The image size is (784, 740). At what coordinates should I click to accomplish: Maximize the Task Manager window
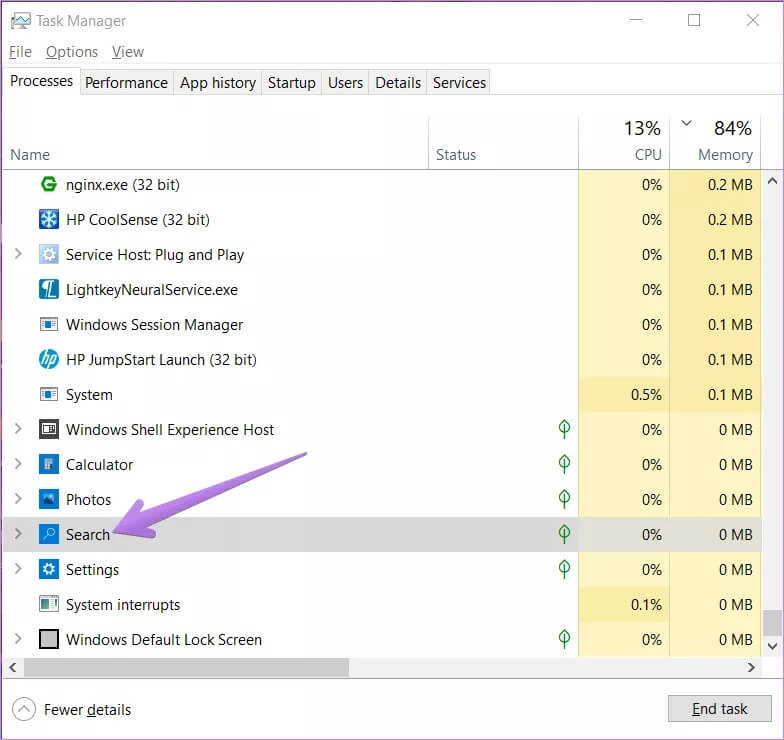694,20
